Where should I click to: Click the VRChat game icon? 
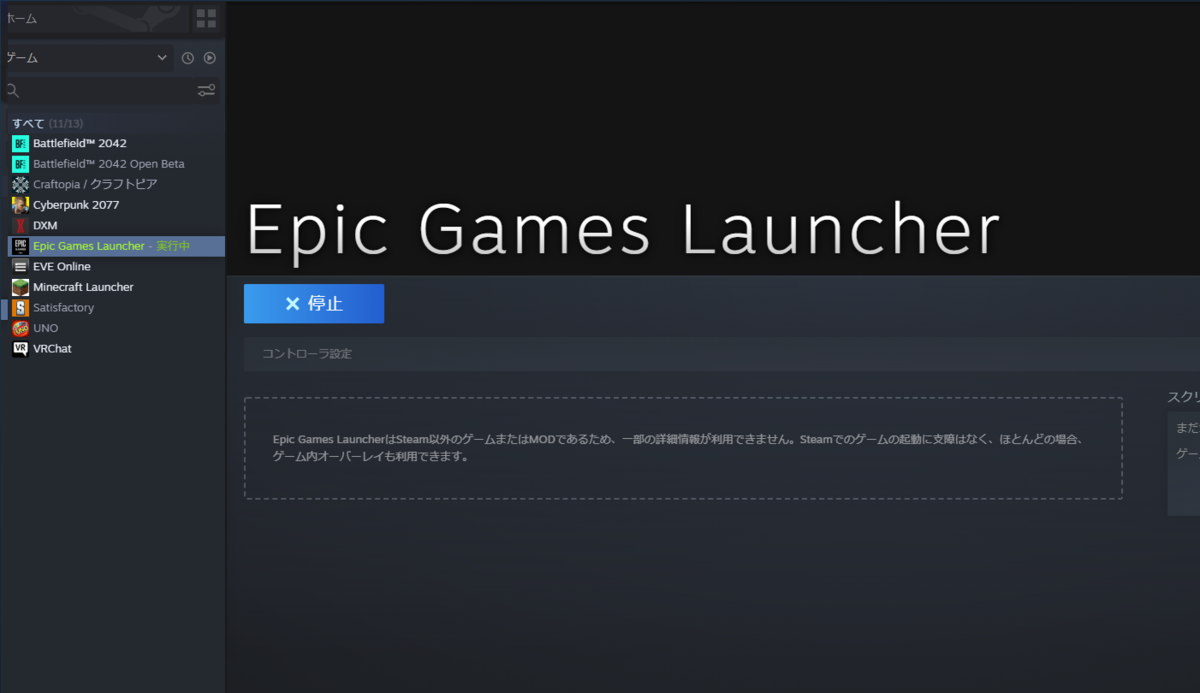click(20, 349)
